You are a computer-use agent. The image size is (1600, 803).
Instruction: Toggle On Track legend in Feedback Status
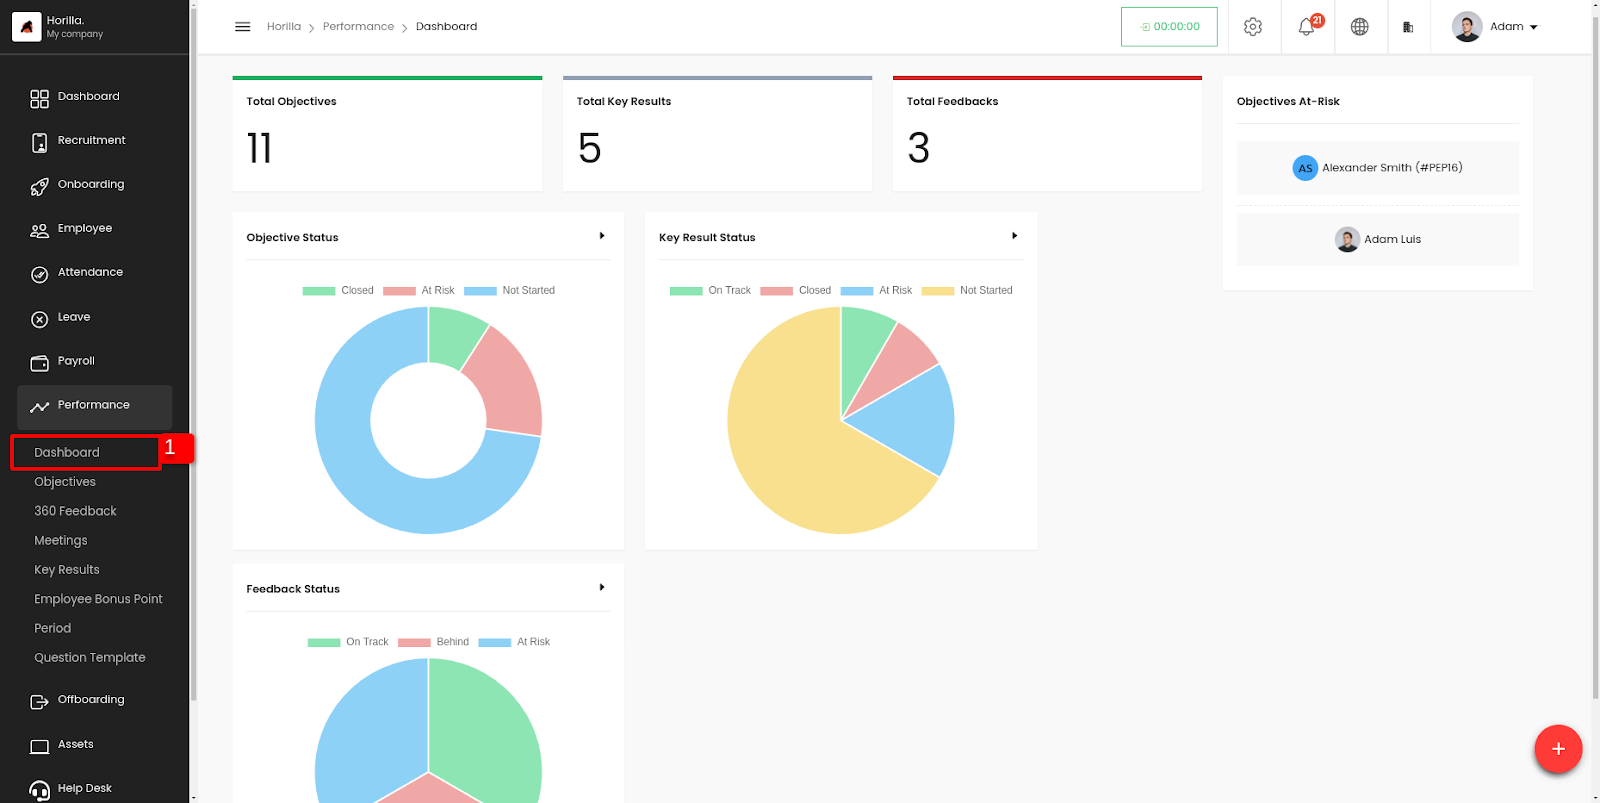click(348, 642)
